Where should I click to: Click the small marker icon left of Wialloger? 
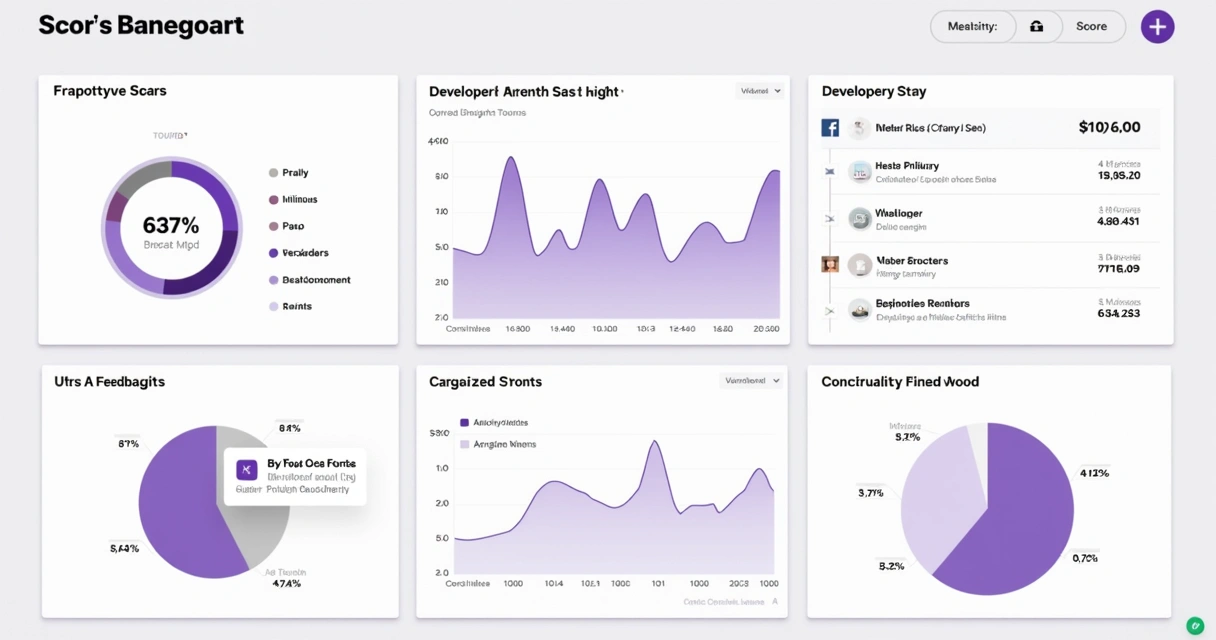point(829,218)
